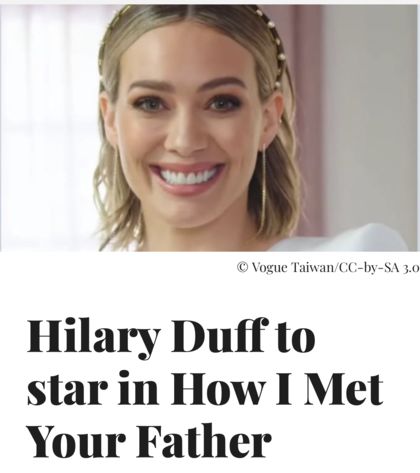
Task: Select the word star in headline
Action: tap(68, 390)
